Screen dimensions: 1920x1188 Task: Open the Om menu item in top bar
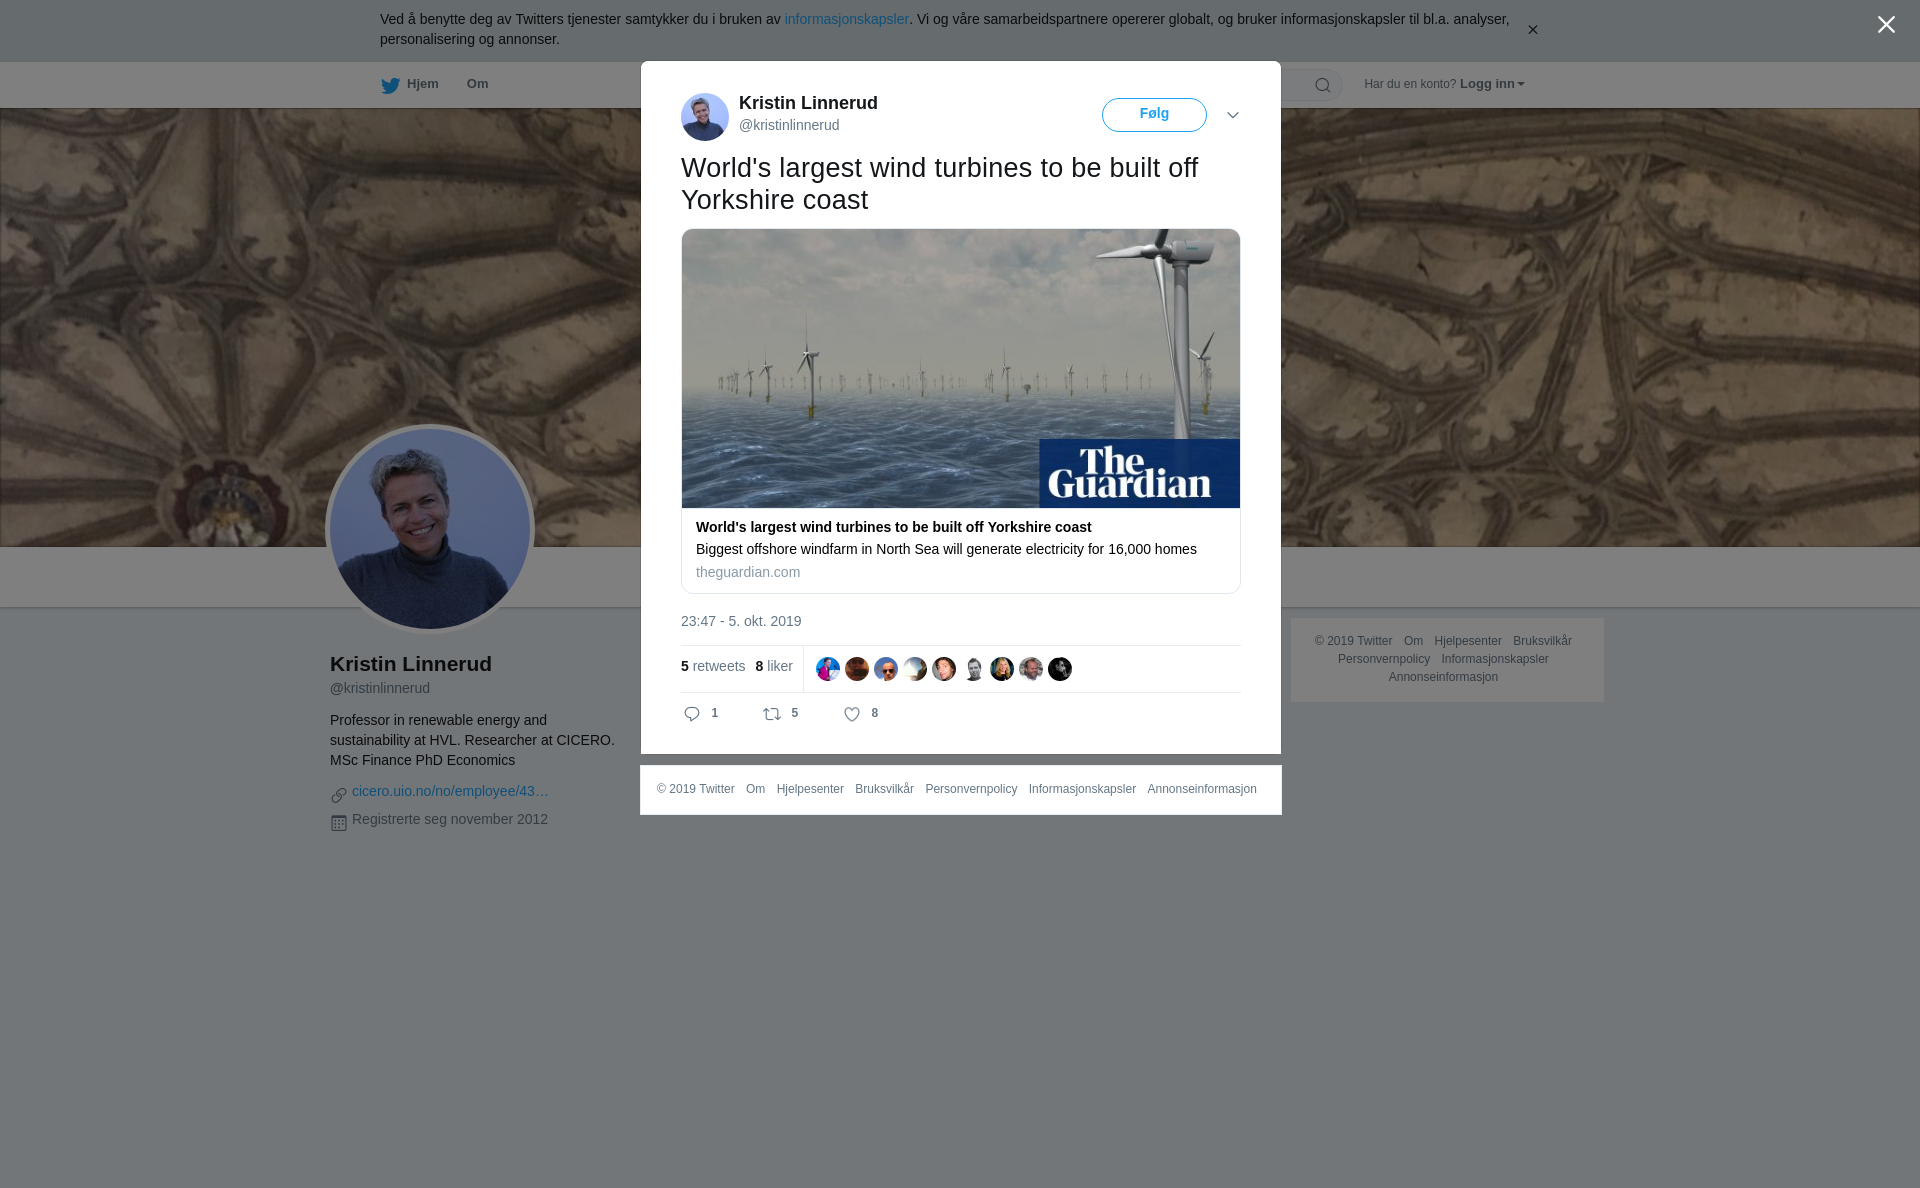(x=477, y=84)
